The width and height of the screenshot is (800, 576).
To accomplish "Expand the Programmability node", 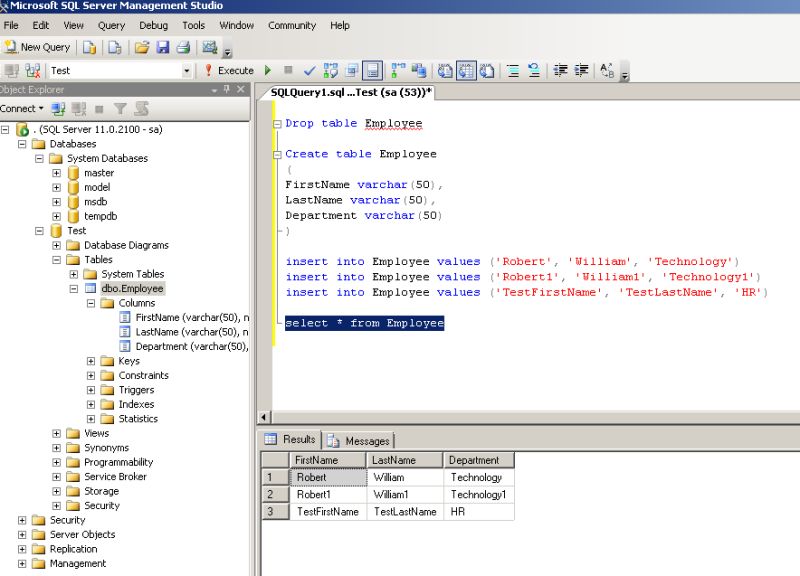I will click(59, 462).
